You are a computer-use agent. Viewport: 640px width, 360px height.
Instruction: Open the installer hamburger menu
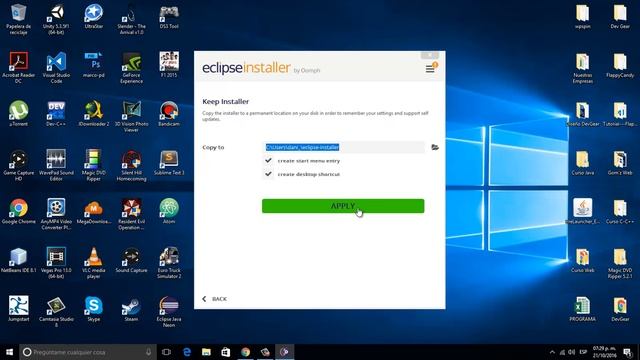[430, 69]
